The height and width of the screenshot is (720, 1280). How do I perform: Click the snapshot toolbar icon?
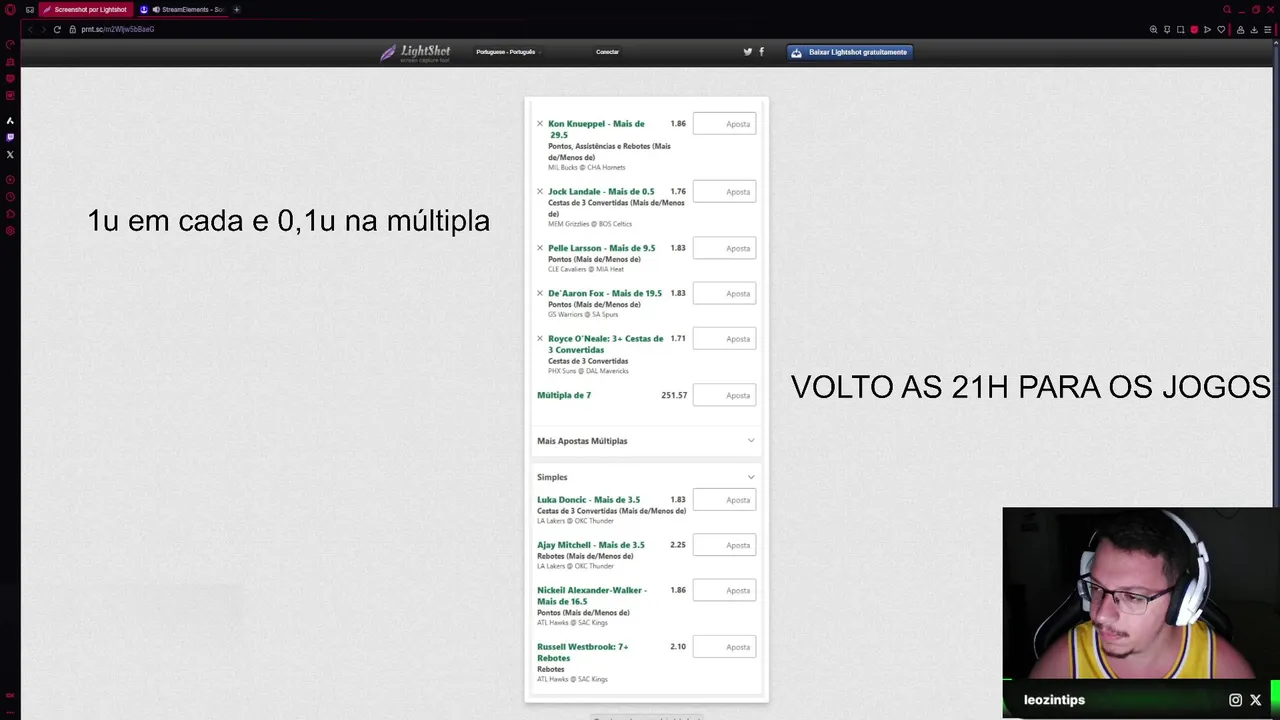coord(1180,29)
